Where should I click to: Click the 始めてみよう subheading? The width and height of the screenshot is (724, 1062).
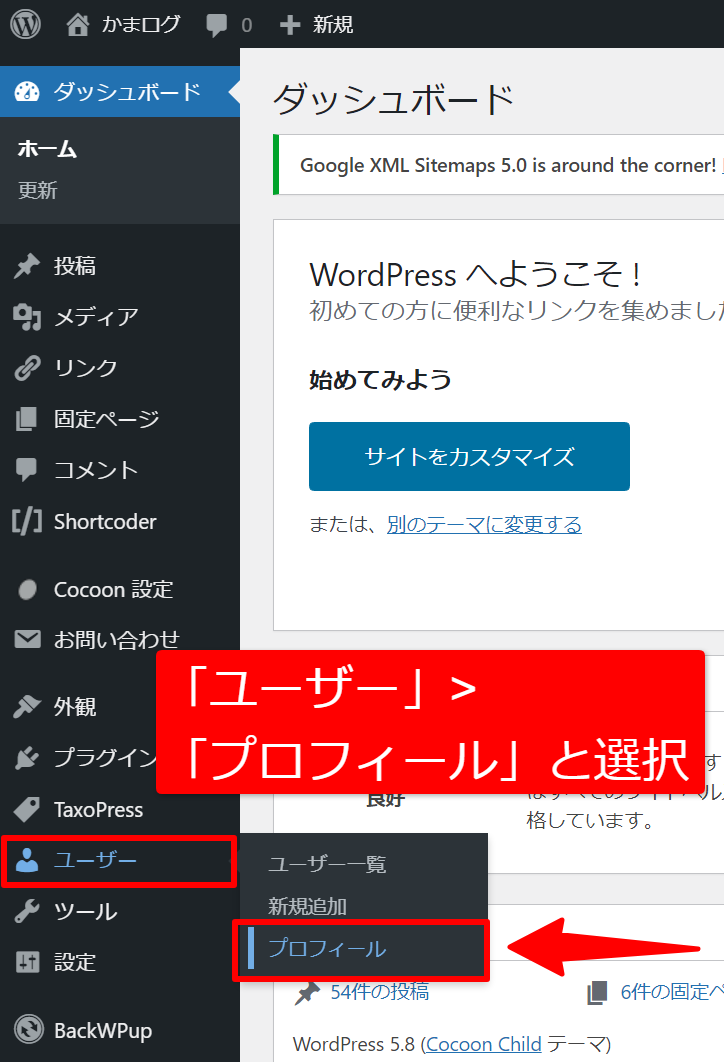coord(380,379)
